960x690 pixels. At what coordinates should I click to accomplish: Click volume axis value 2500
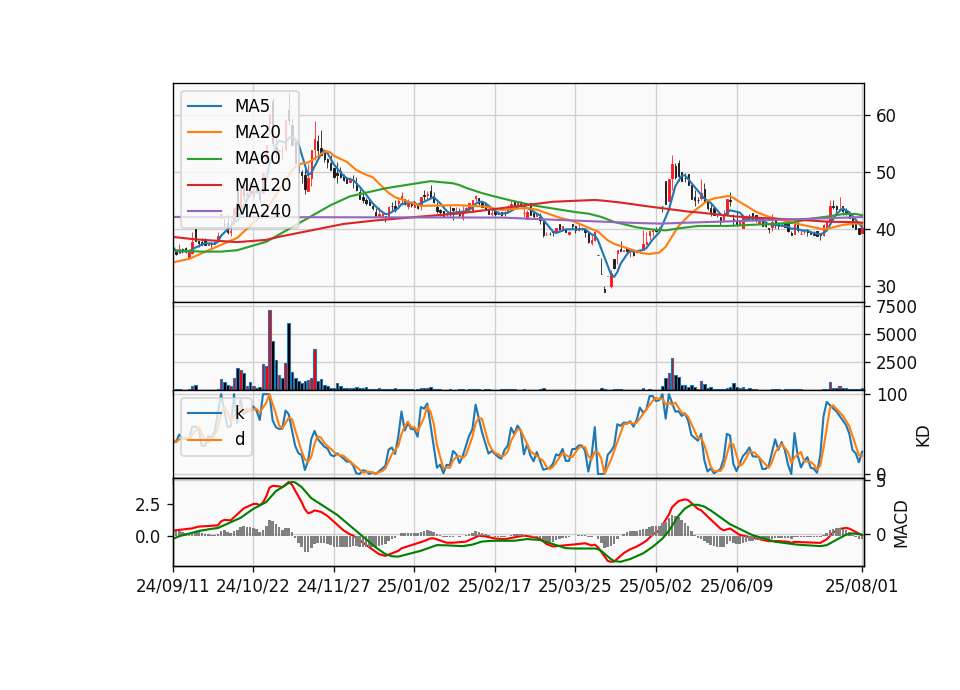[x=896, y=363]
